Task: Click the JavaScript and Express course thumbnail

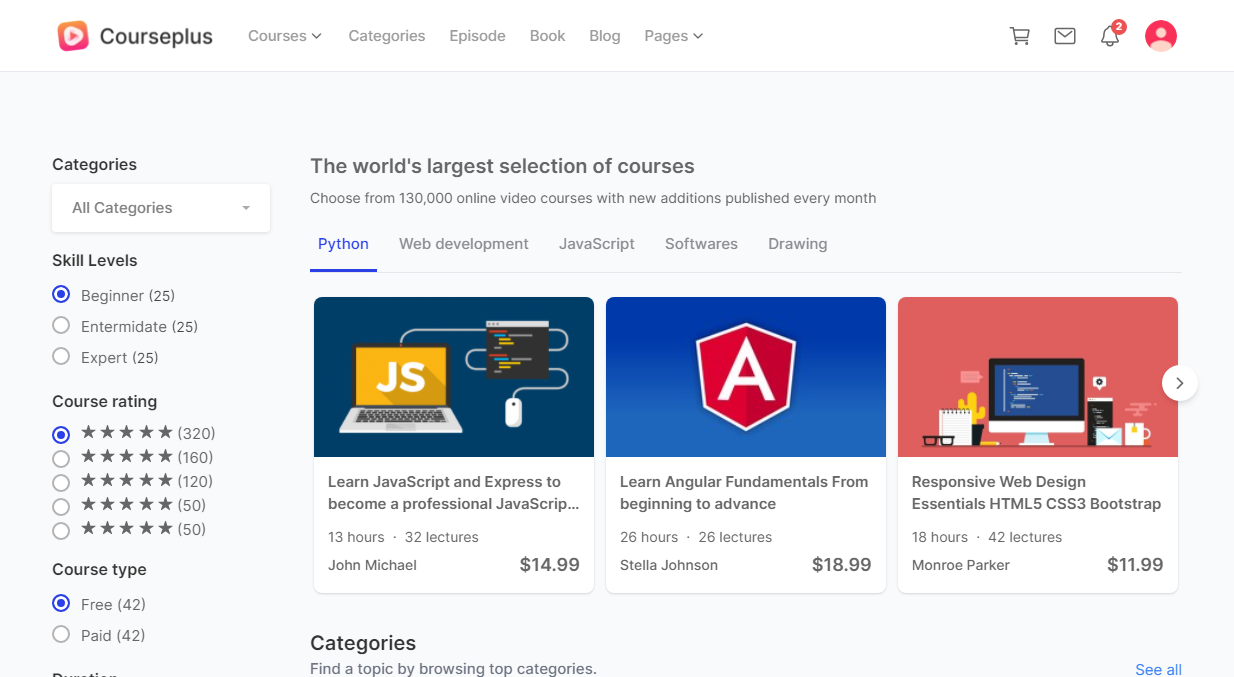Action: click(x=454, y=377)
